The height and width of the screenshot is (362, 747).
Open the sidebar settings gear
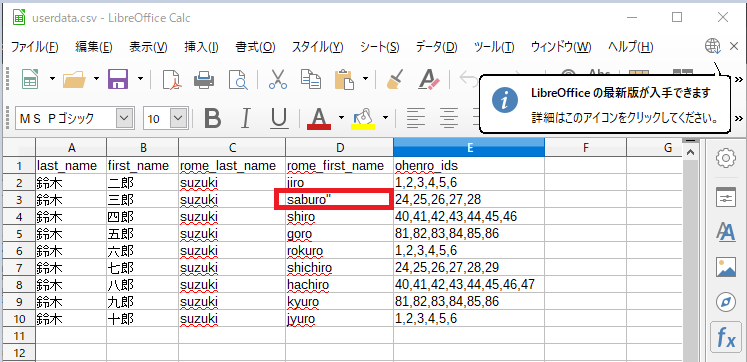[726, 158]
